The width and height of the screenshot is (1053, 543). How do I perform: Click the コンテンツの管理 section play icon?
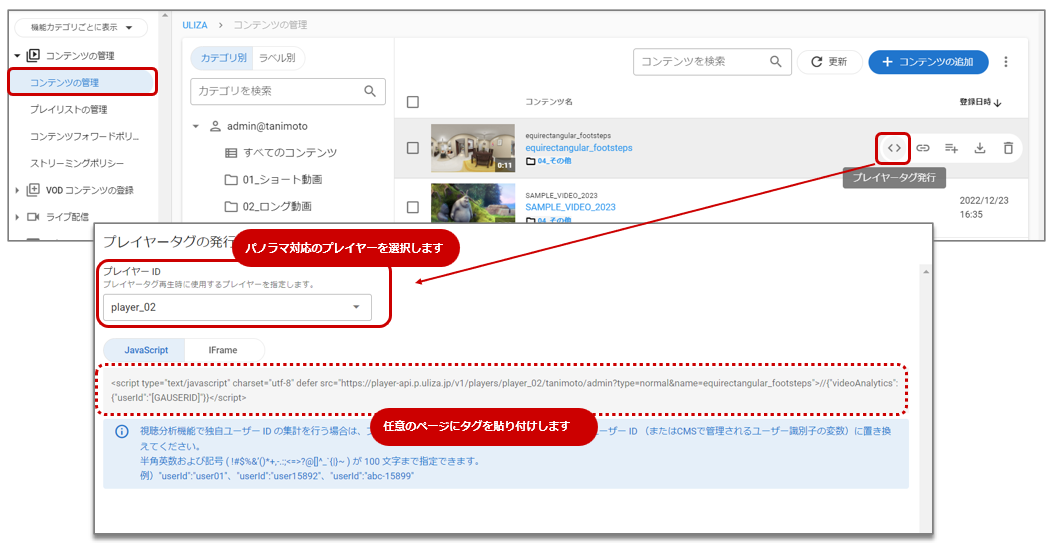point(33,56)
